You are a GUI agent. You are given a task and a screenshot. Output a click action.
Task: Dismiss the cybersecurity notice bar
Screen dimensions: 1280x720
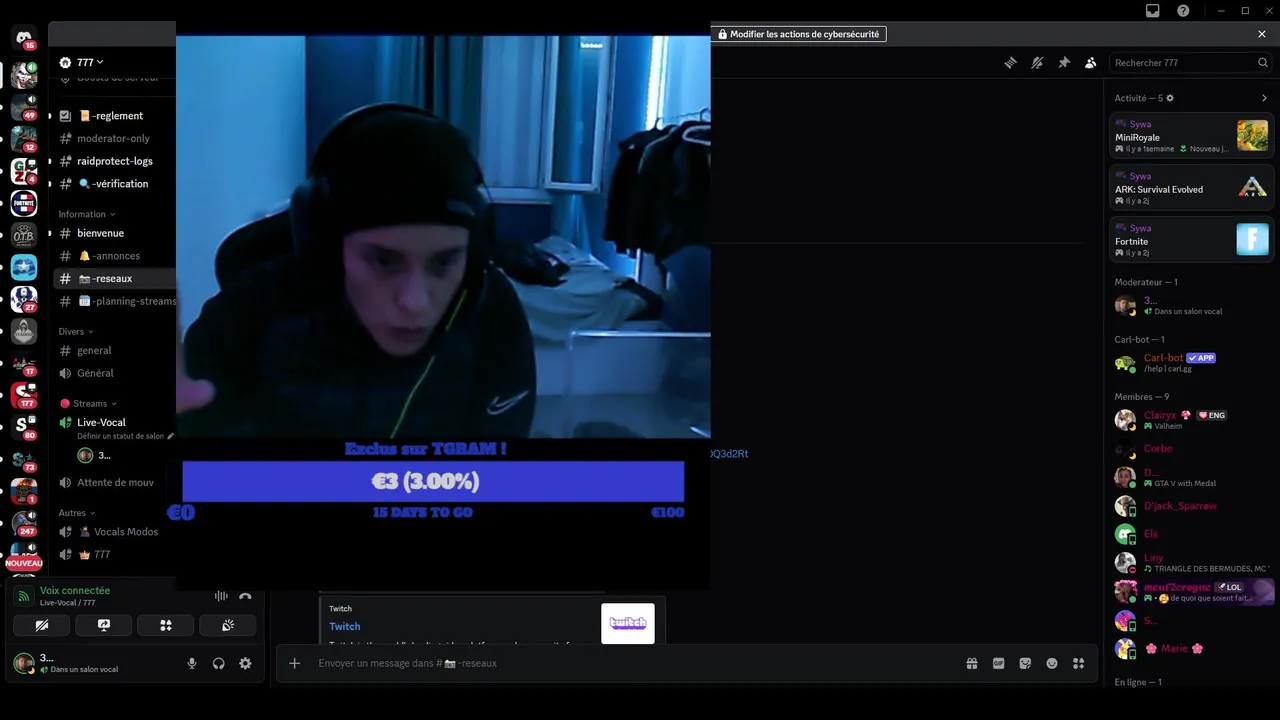pos(1262,34)
